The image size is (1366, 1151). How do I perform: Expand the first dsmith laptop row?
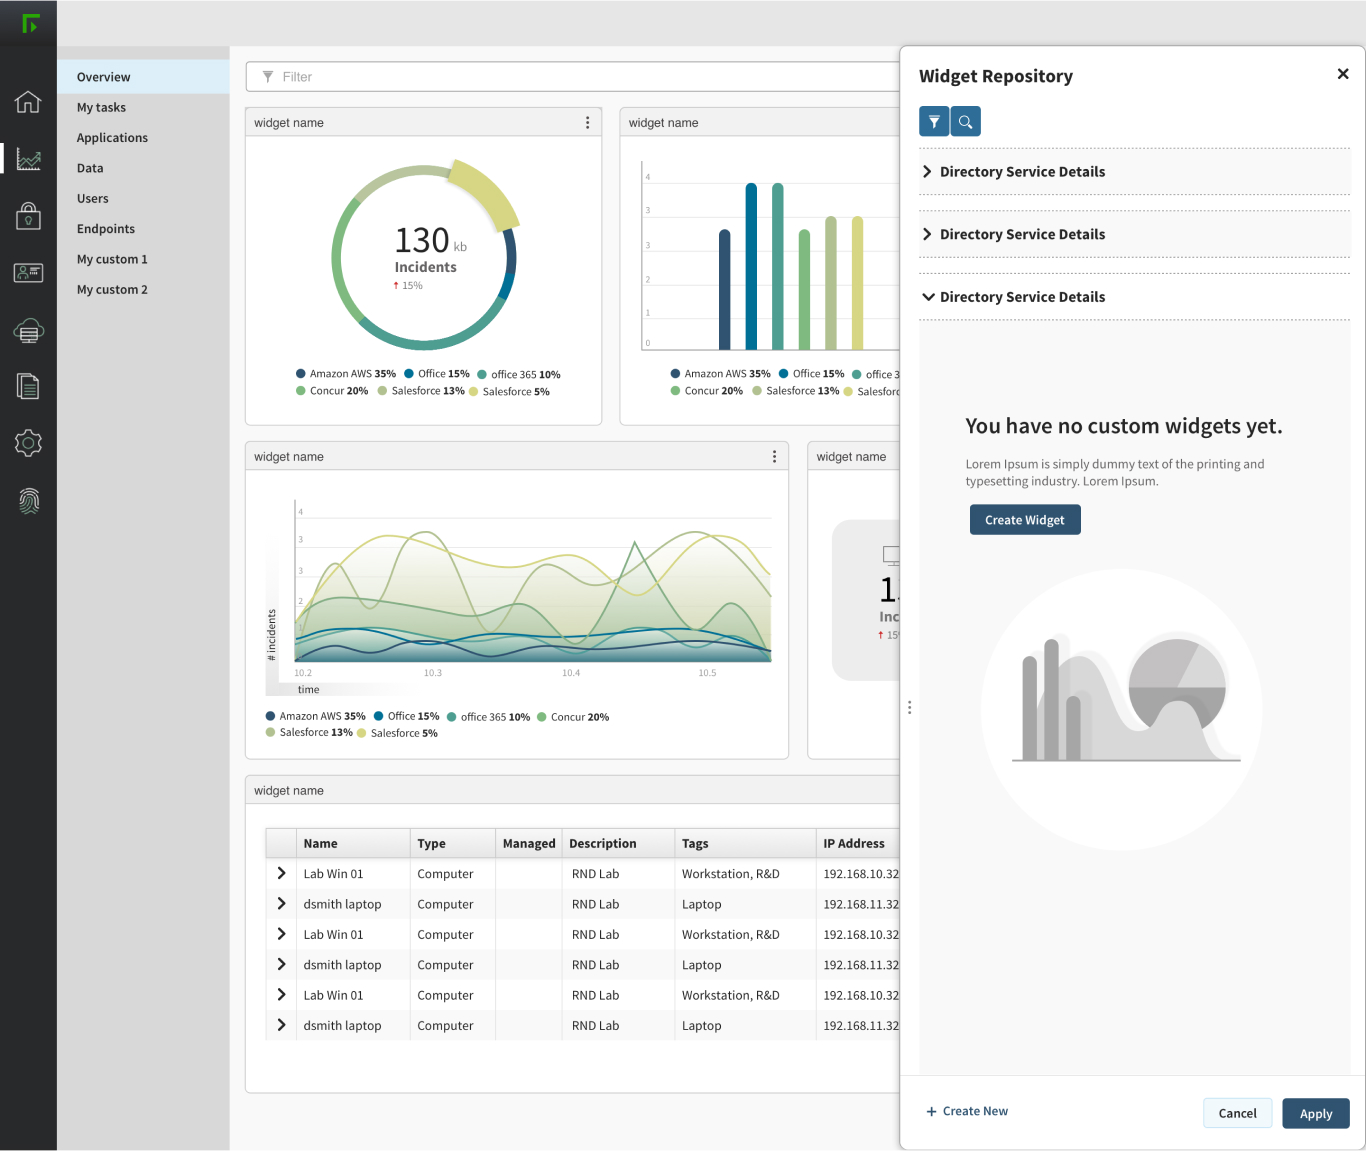(281, 904)
